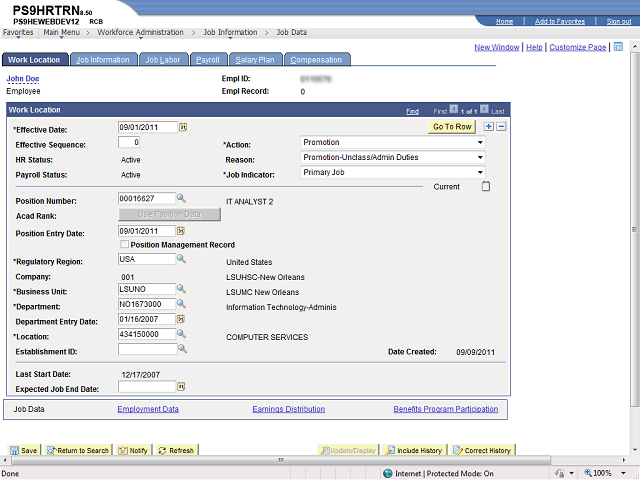
Task: Expand the Job Indicator dropdown
Action: tap(480, 173)
